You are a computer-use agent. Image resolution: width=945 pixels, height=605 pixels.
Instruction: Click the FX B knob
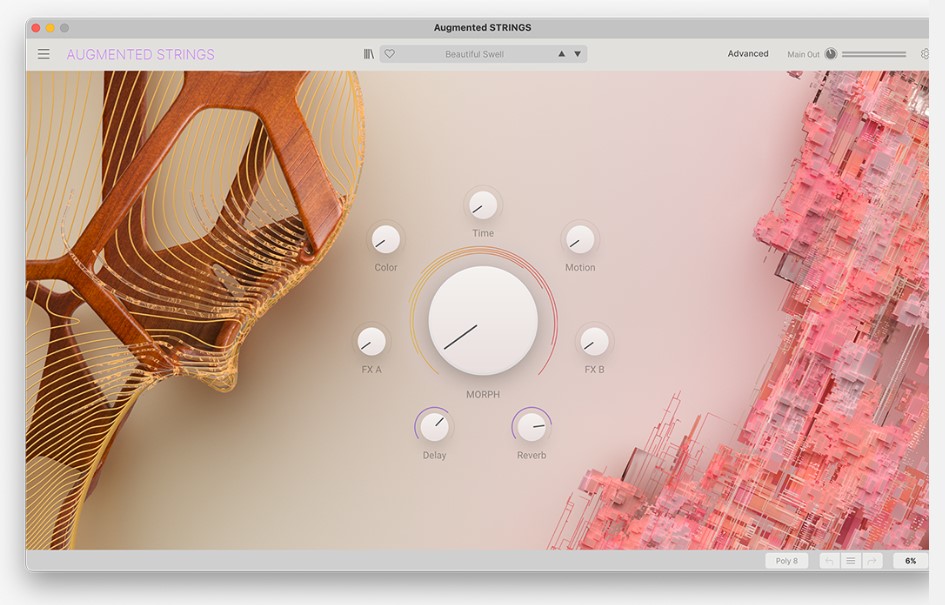[594, 342]
